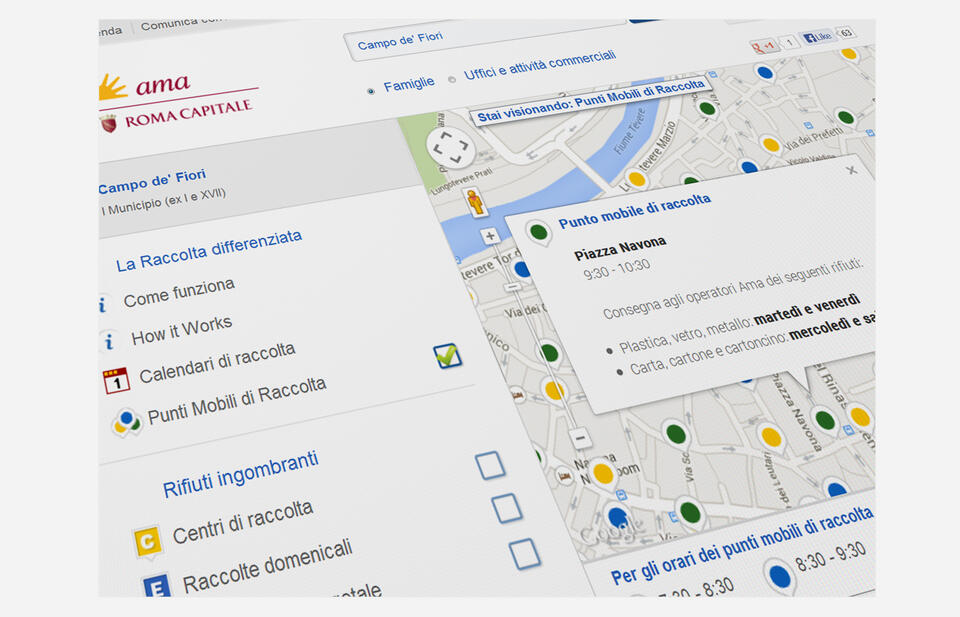
Task: Click the Facebook like count 63
Action: point(846,32)
